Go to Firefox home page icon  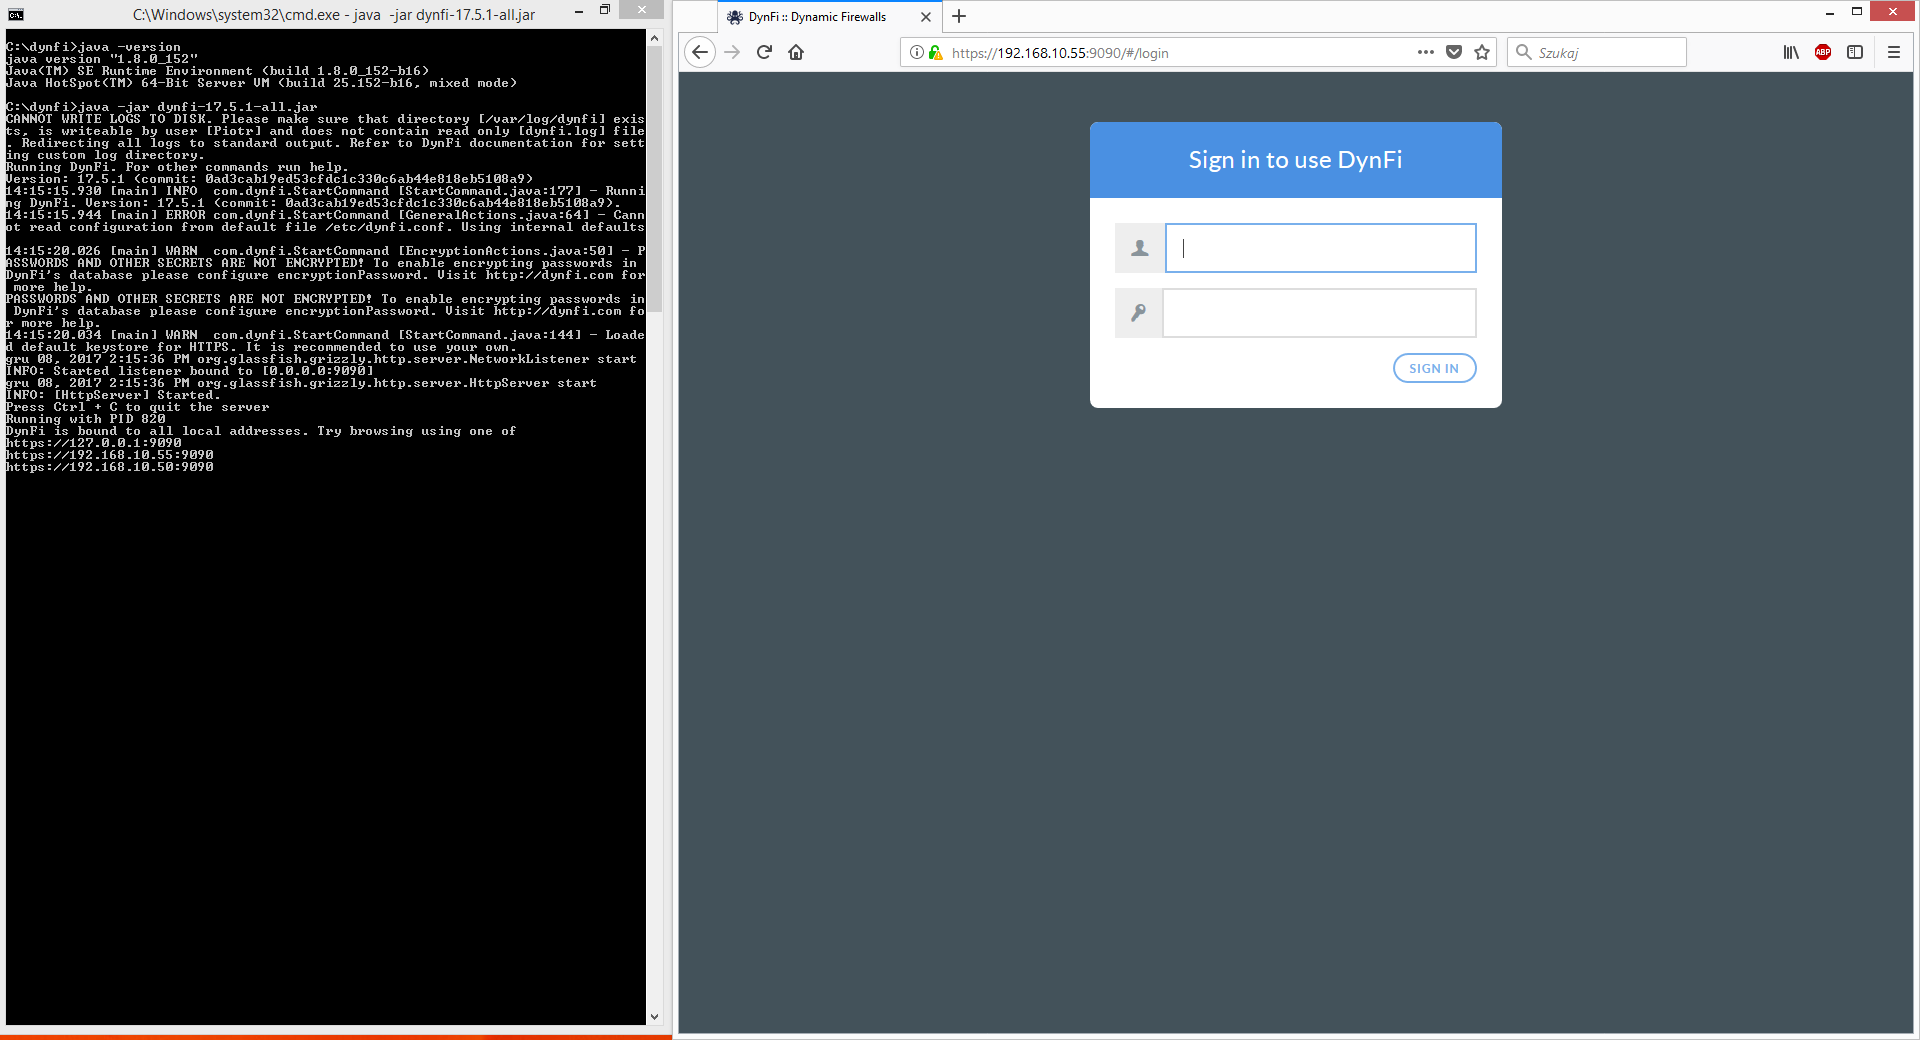point(796,52)
